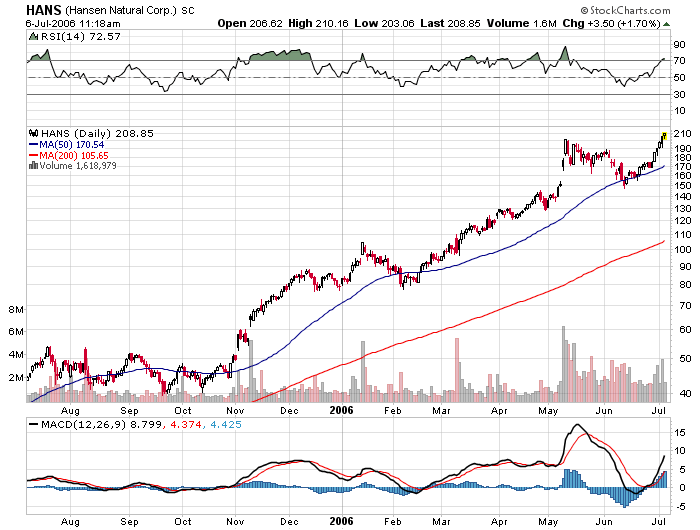Click the 8M volume scale label
Image resolution: width=700 pixels, height=530 pixels.
coord(16,309)
